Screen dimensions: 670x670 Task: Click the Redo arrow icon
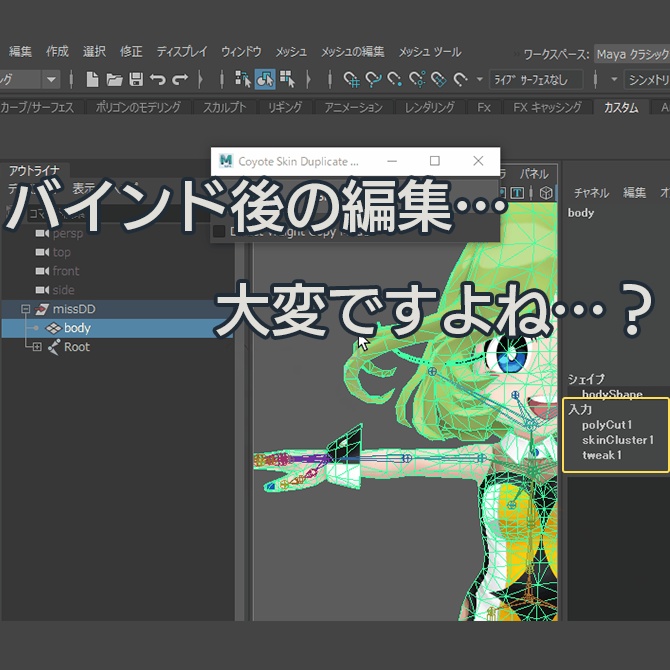coord(180,79)
